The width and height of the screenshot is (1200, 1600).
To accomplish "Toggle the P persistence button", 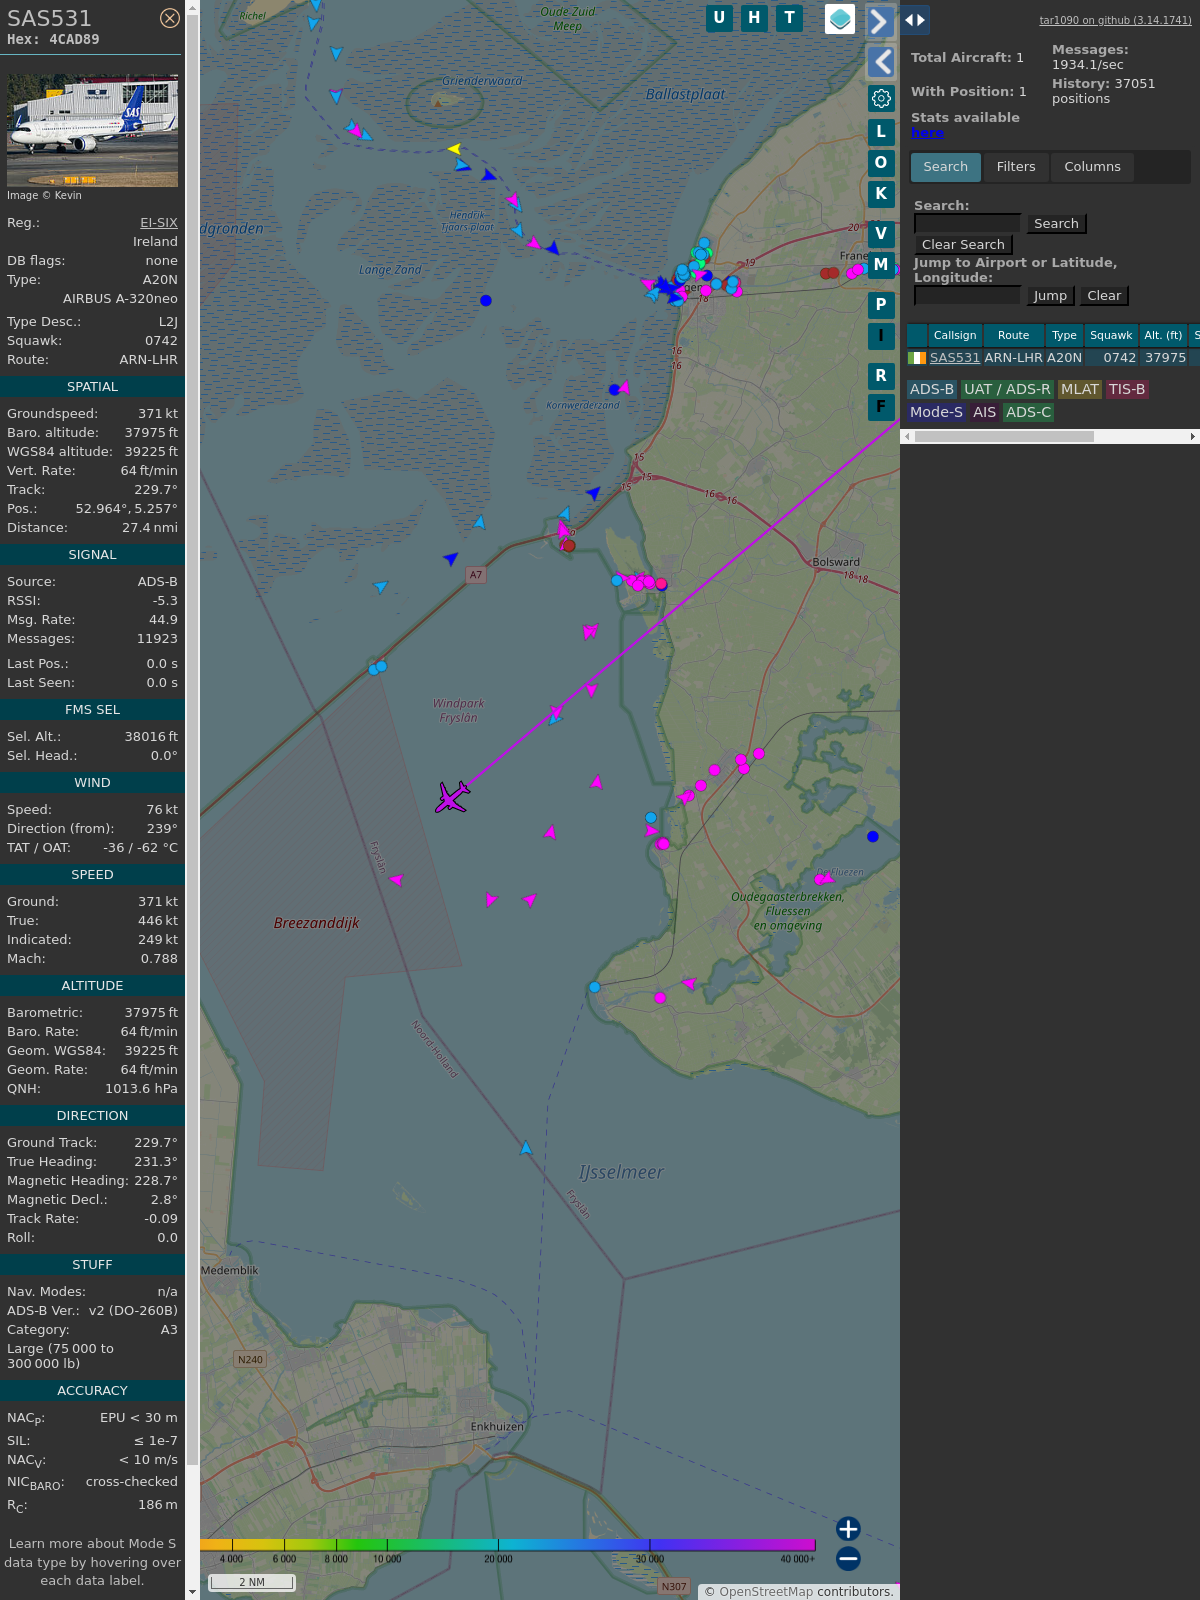I will (x=881, y=305).
